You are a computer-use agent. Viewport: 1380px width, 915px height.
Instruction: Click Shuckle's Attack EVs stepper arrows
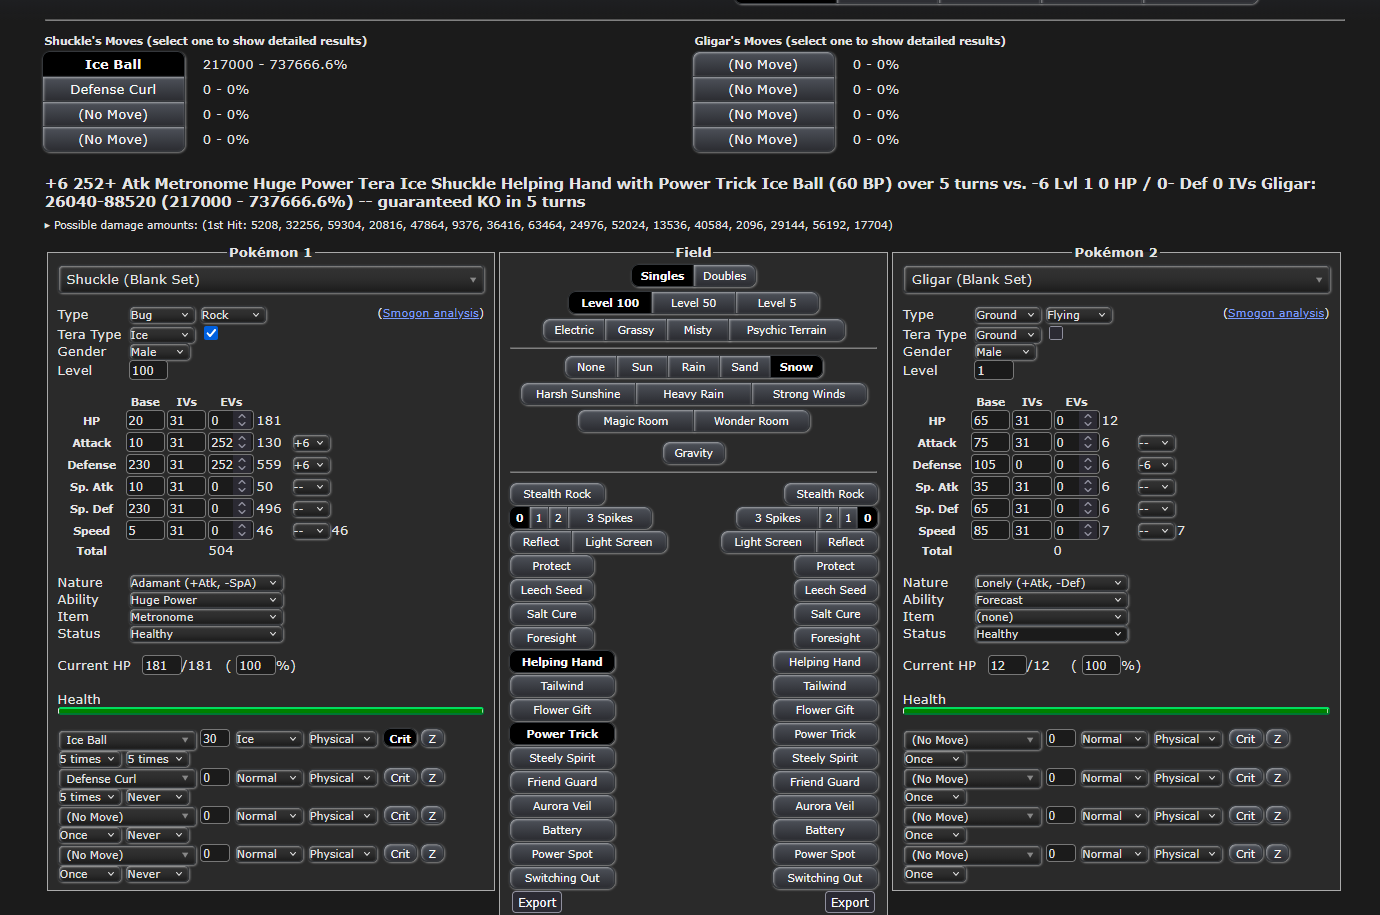pos(242,443)
